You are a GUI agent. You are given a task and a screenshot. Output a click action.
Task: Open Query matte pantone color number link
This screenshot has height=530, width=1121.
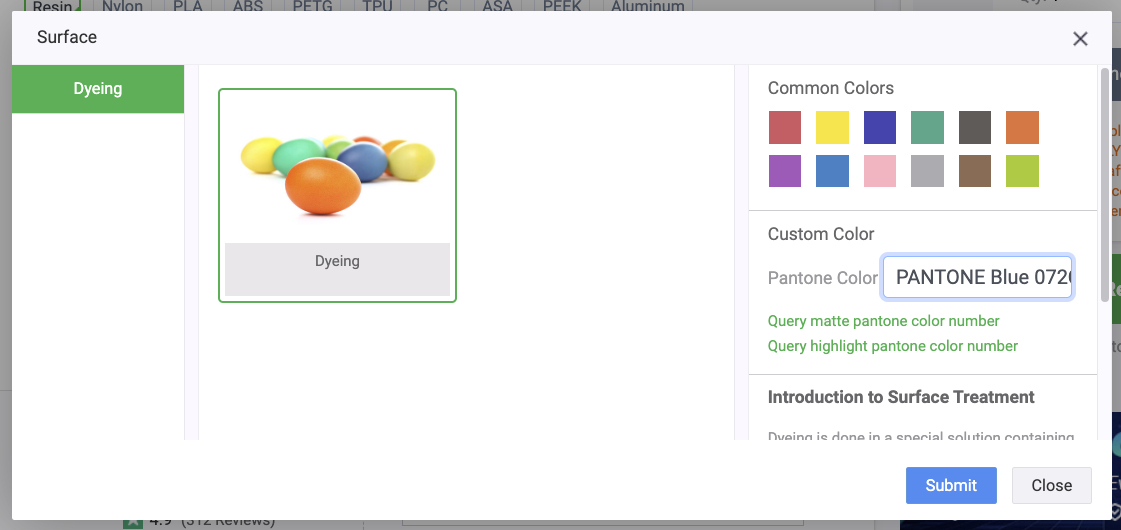tap(883, 321)
